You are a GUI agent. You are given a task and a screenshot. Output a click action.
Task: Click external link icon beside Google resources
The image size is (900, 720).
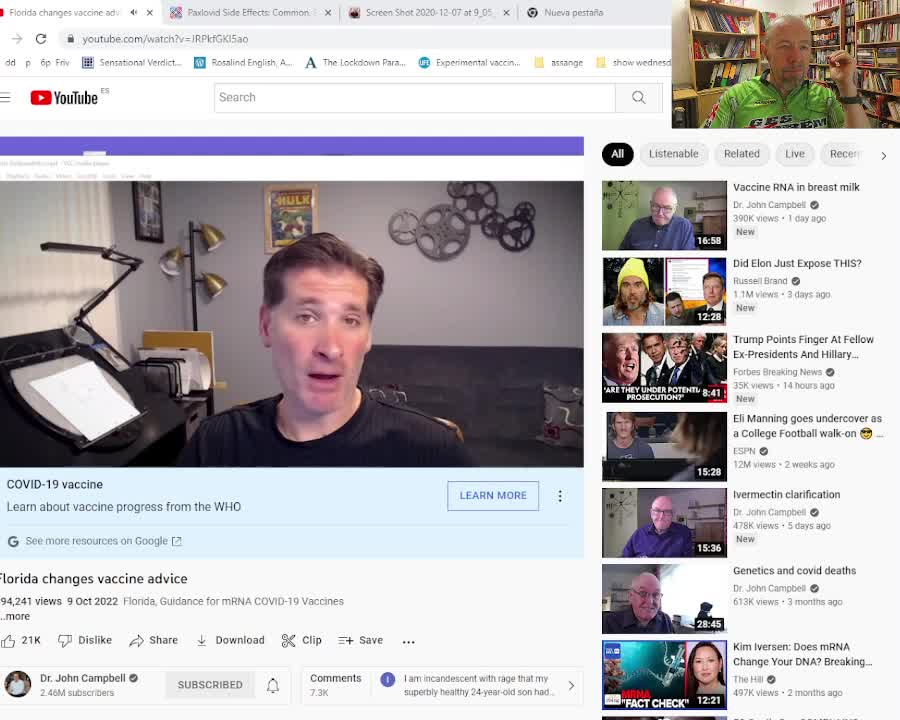click(177, 541)
